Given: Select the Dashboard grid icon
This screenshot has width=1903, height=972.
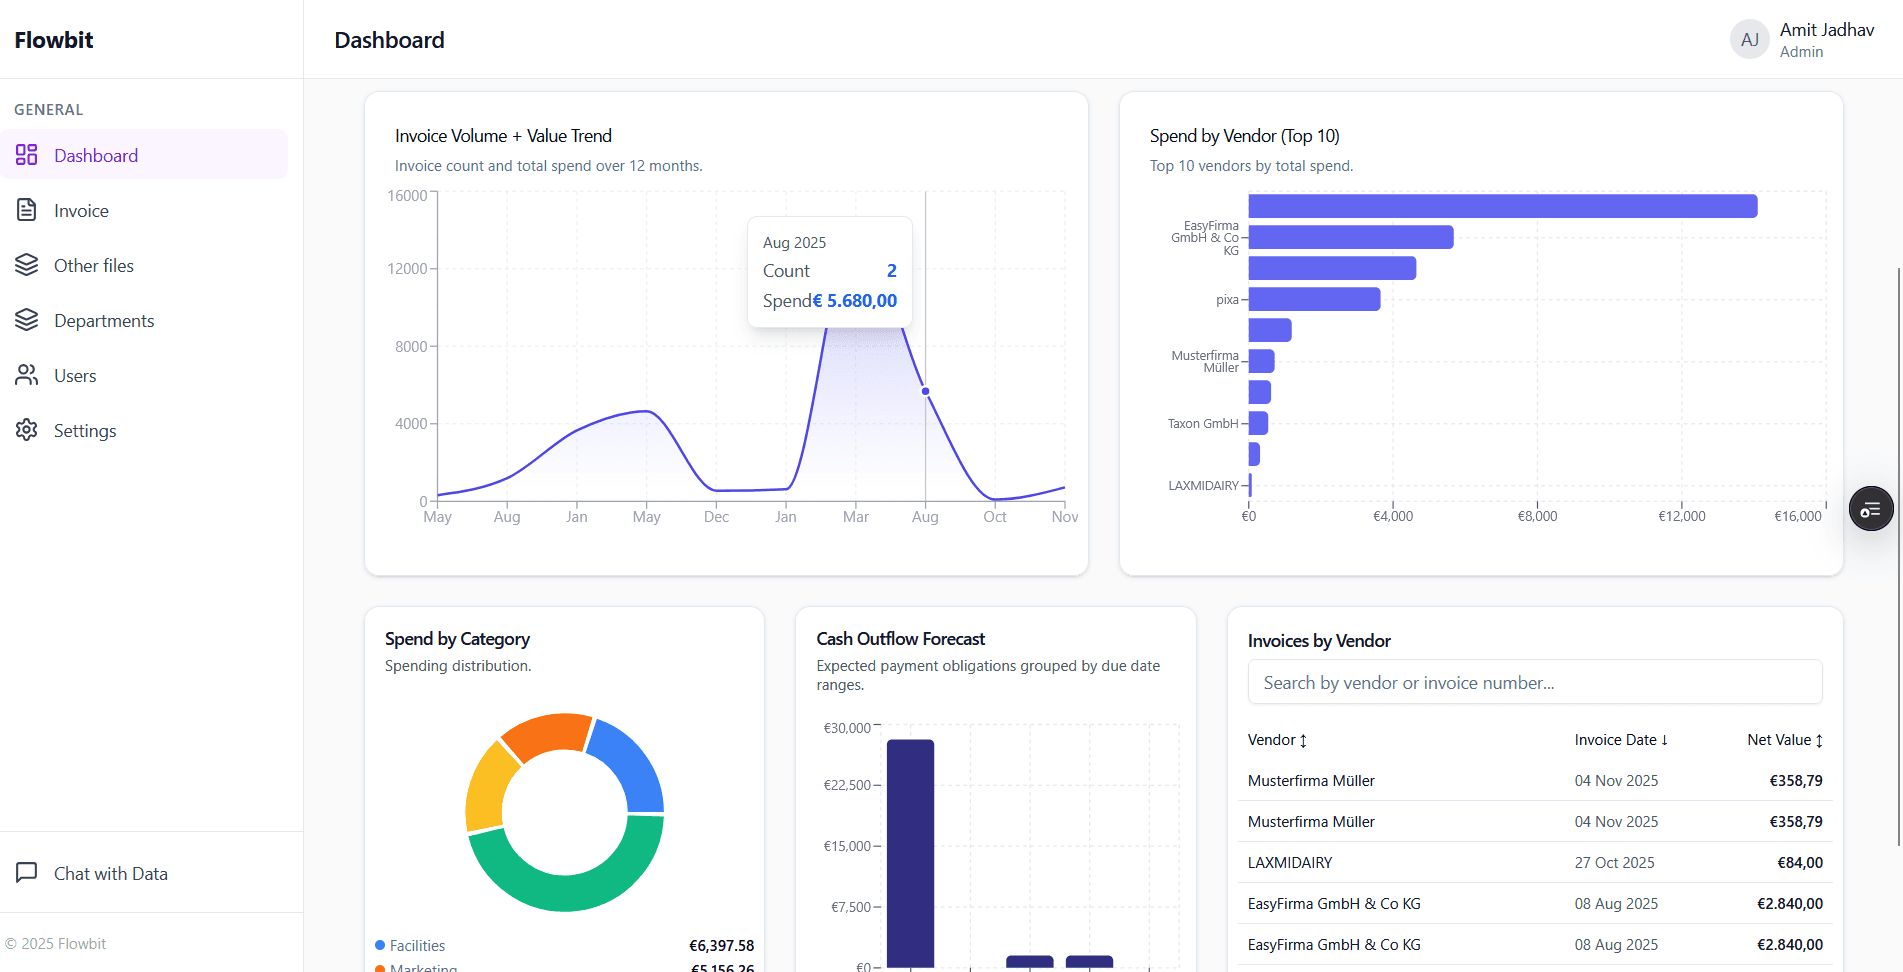Looking at the screenshot, I should pos(26,155).
